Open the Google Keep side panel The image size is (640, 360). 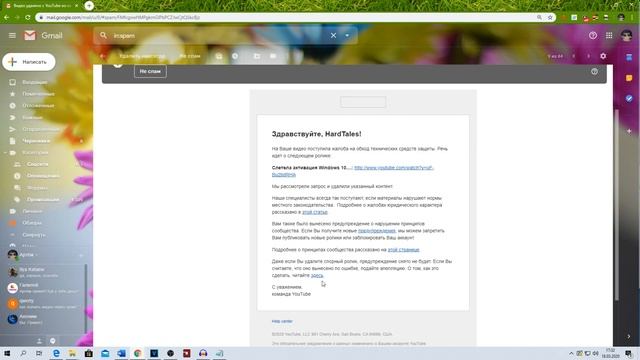(629, 78)
